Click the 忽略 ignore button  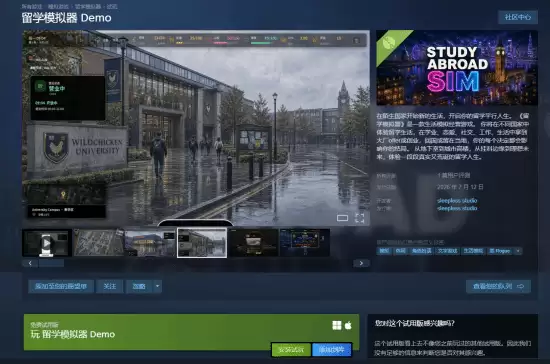[x=139, y=286]
